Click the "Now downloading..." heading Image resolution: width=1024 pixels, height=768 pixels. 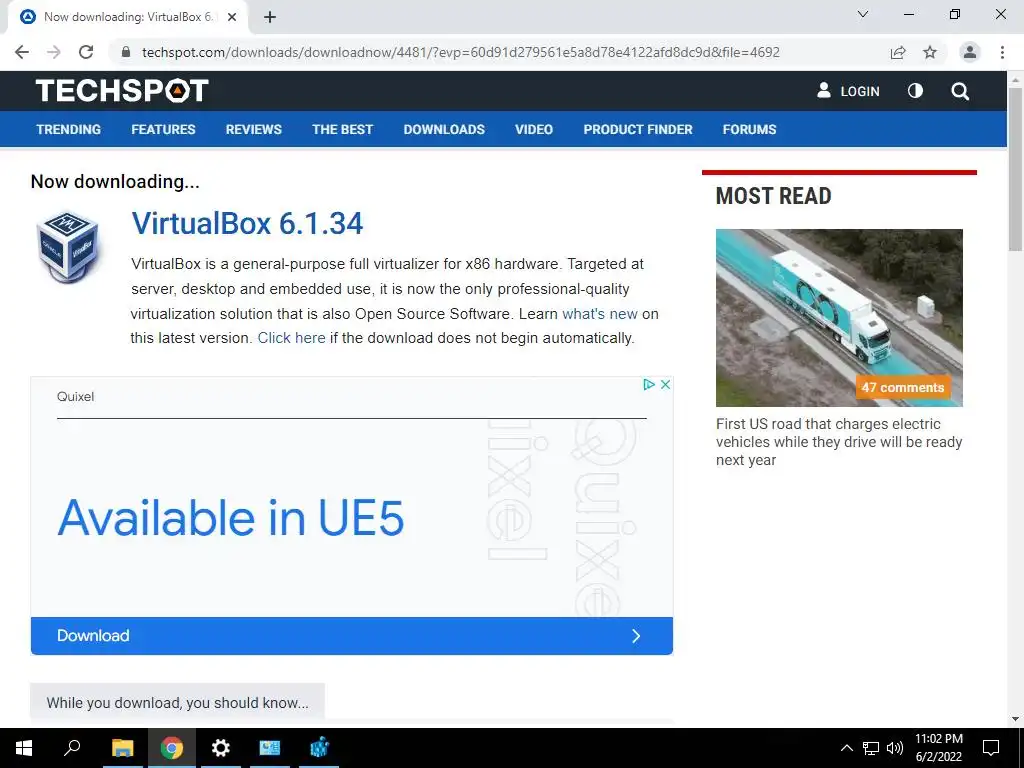click(115, 182)
